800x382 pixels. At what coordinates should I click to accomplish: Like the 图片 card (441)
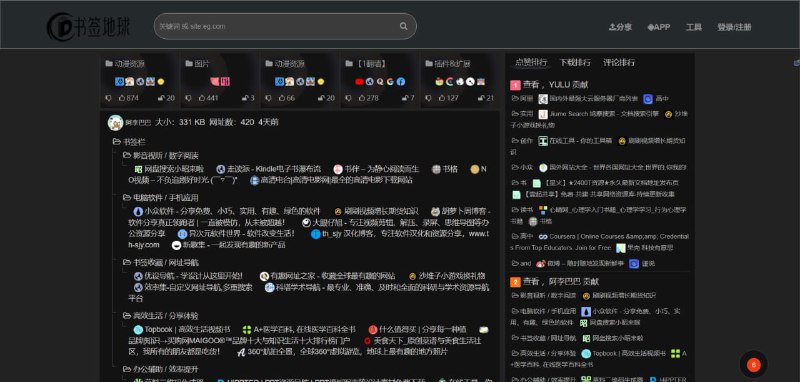tap(209, 98)
